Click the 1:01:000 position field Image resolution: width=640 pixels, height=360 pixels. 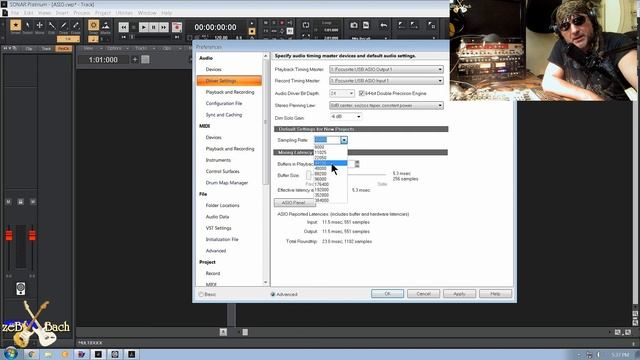coord(103,60)
